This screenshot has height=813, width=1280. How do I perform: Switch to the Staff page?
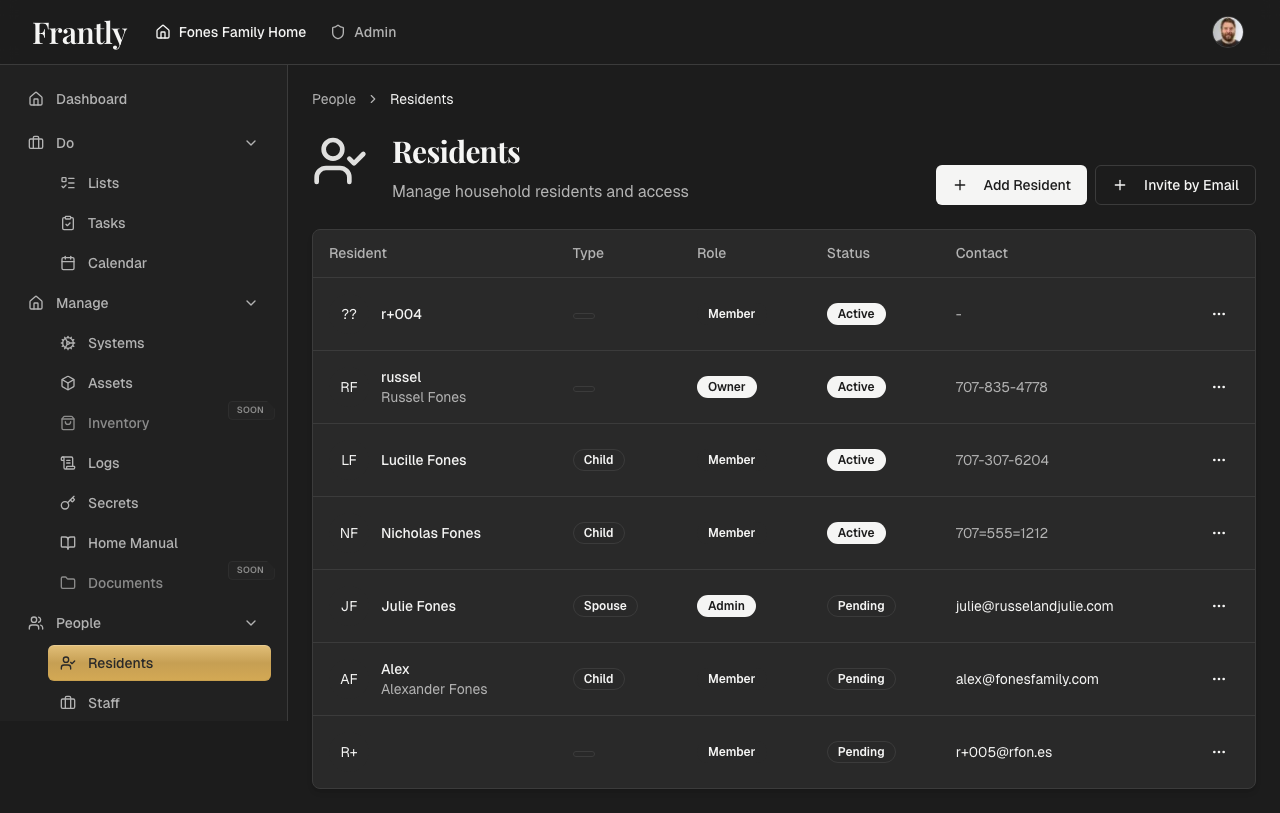click(103, 703)
